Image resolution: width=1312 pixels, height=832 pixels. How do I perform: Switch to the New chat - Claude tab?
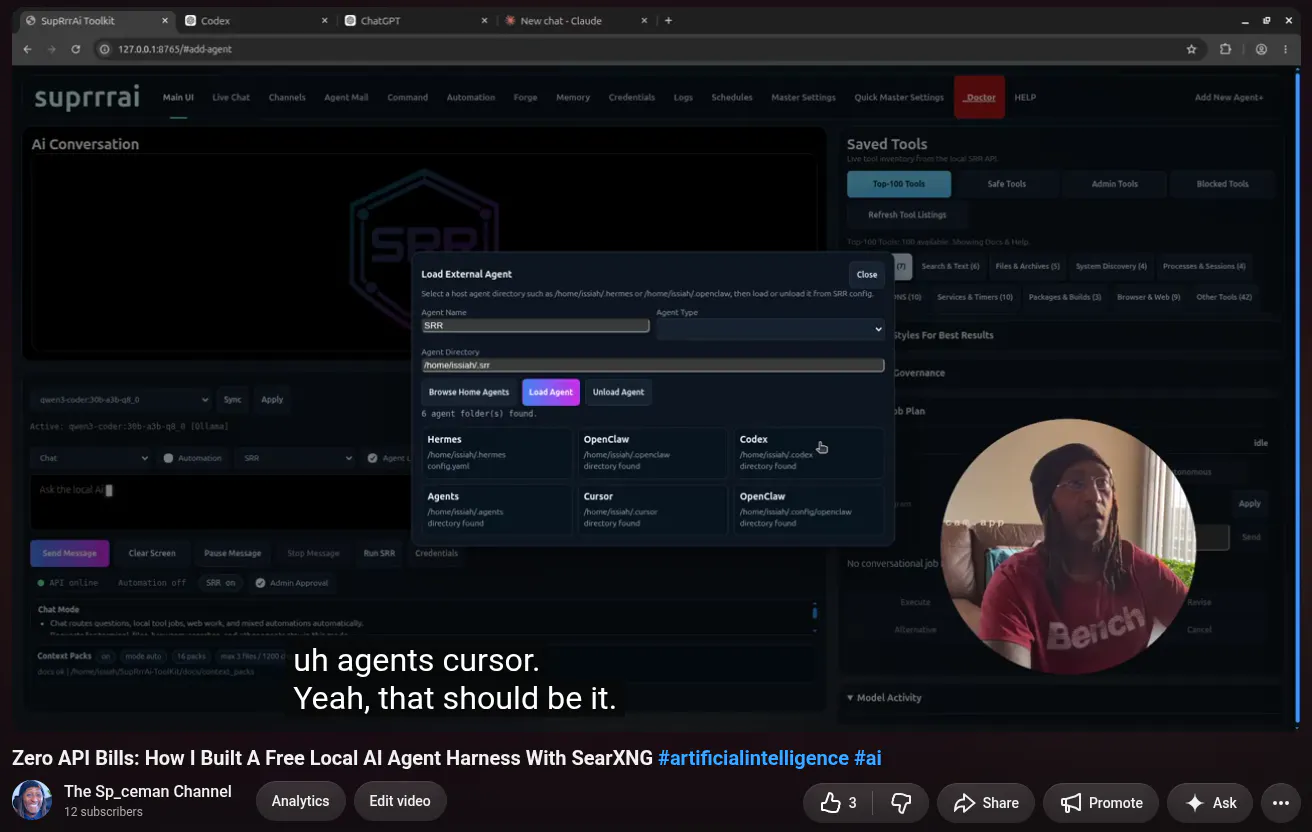(x=573, y=20)
